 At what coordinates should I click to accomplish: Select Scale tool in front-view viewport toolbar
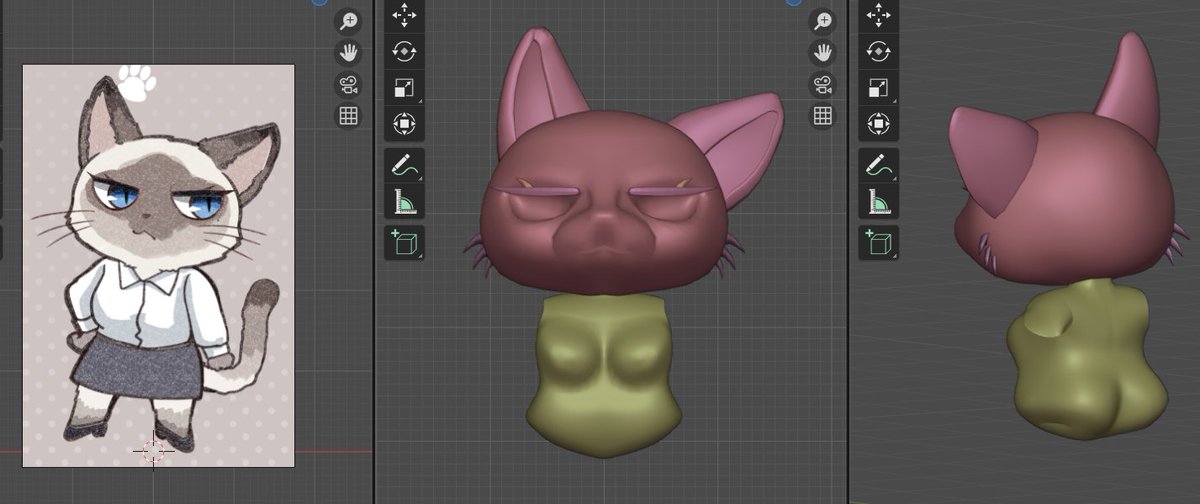coord(404,87)
